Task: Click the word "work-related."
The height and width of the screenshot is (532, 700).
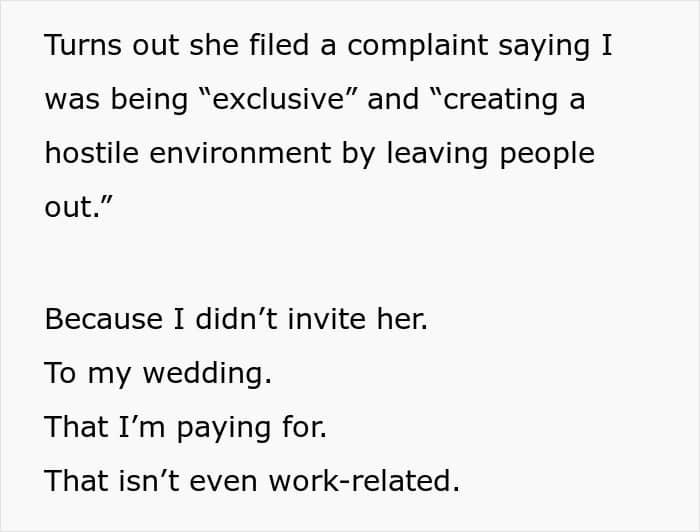Action: point(364,481)
